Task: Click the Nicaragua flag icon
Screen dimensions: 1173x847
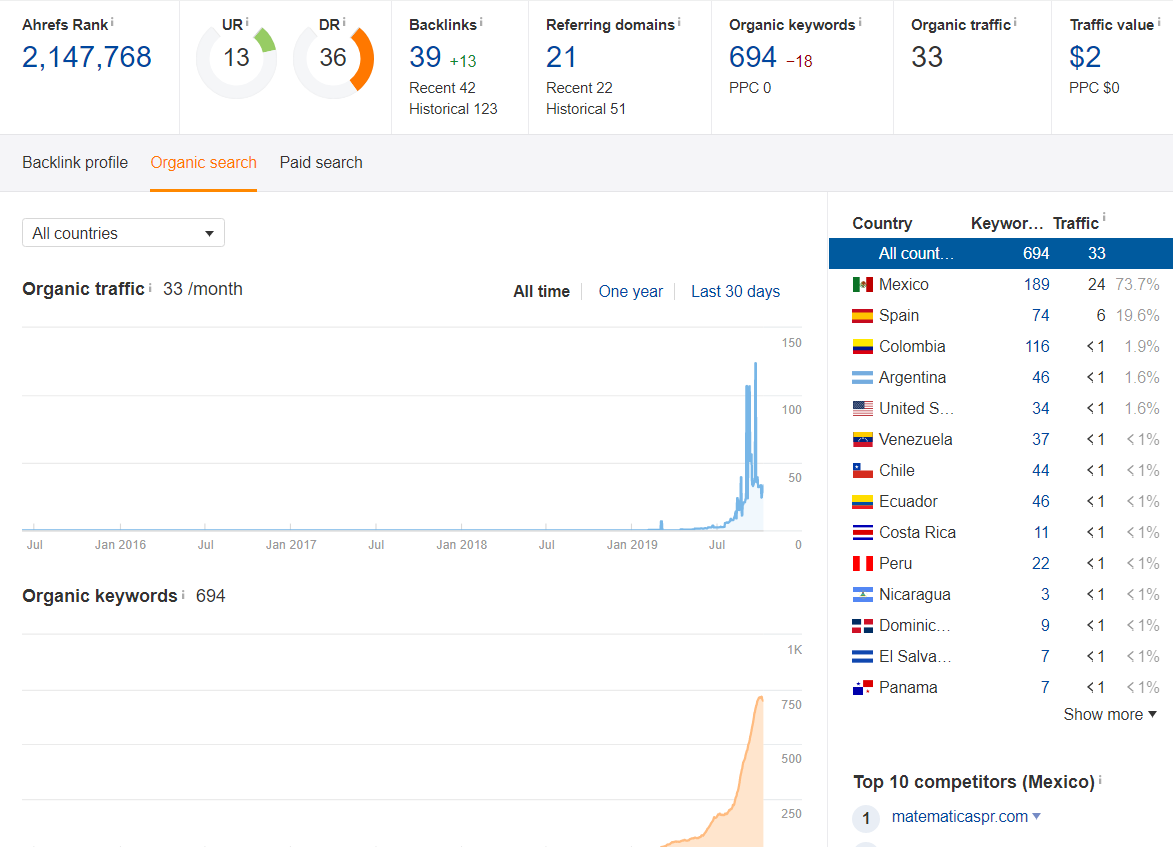Action: pos(863,595)
